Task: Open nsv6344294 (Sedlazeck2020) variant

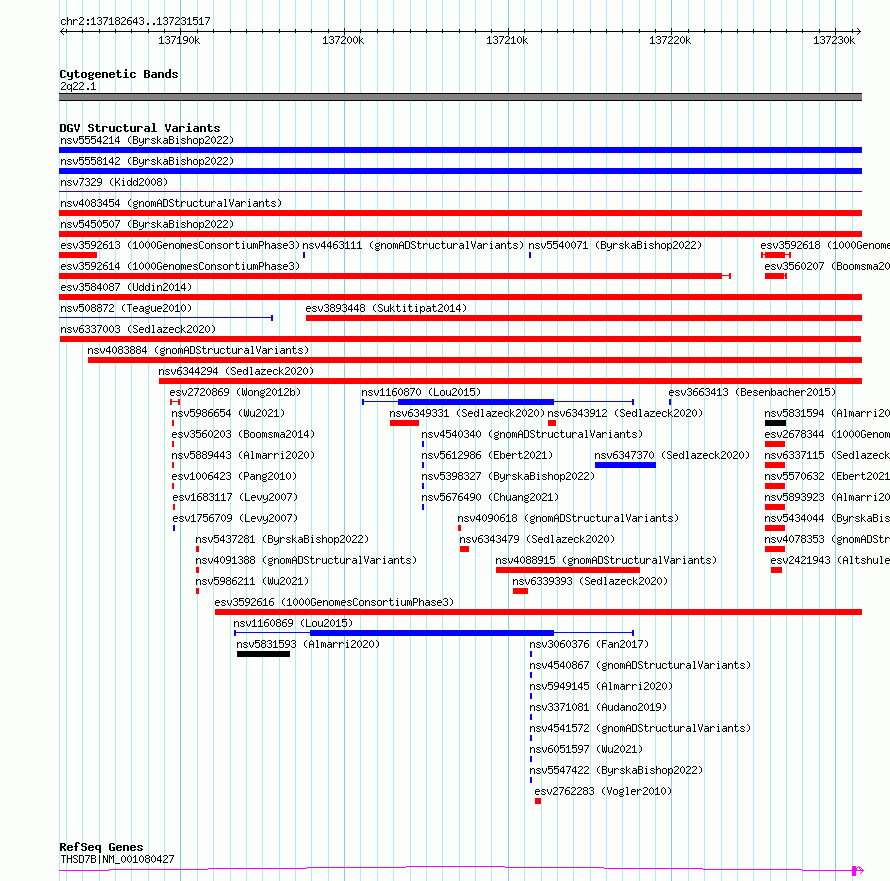Action: tap(236, 371)
